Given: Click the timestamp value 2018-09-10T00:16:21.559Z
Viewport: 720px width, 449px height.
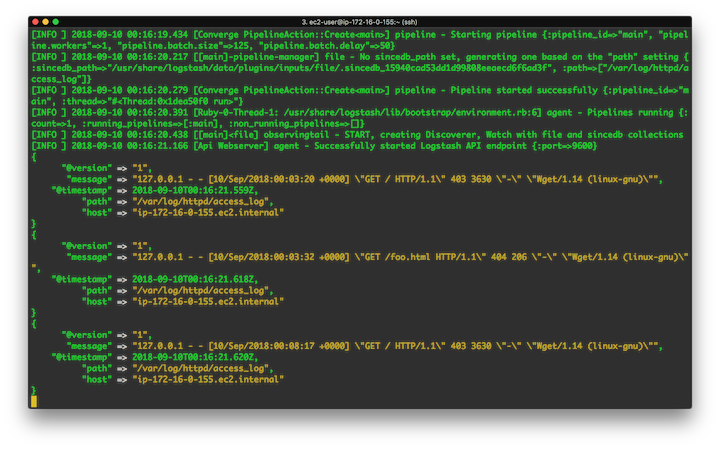Looking at the screenshot, I should coord(195,191).
